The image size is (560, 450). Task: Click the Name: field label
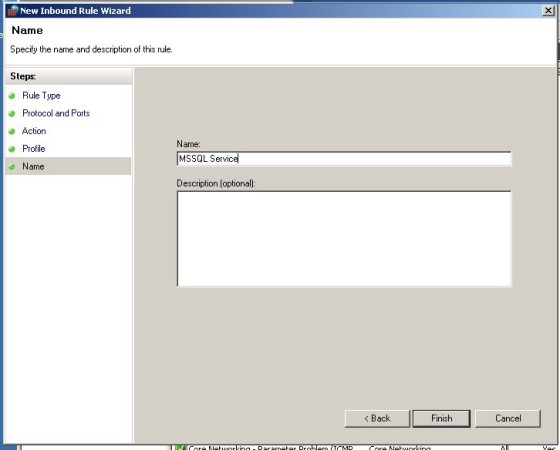click(x=188, y=144)
